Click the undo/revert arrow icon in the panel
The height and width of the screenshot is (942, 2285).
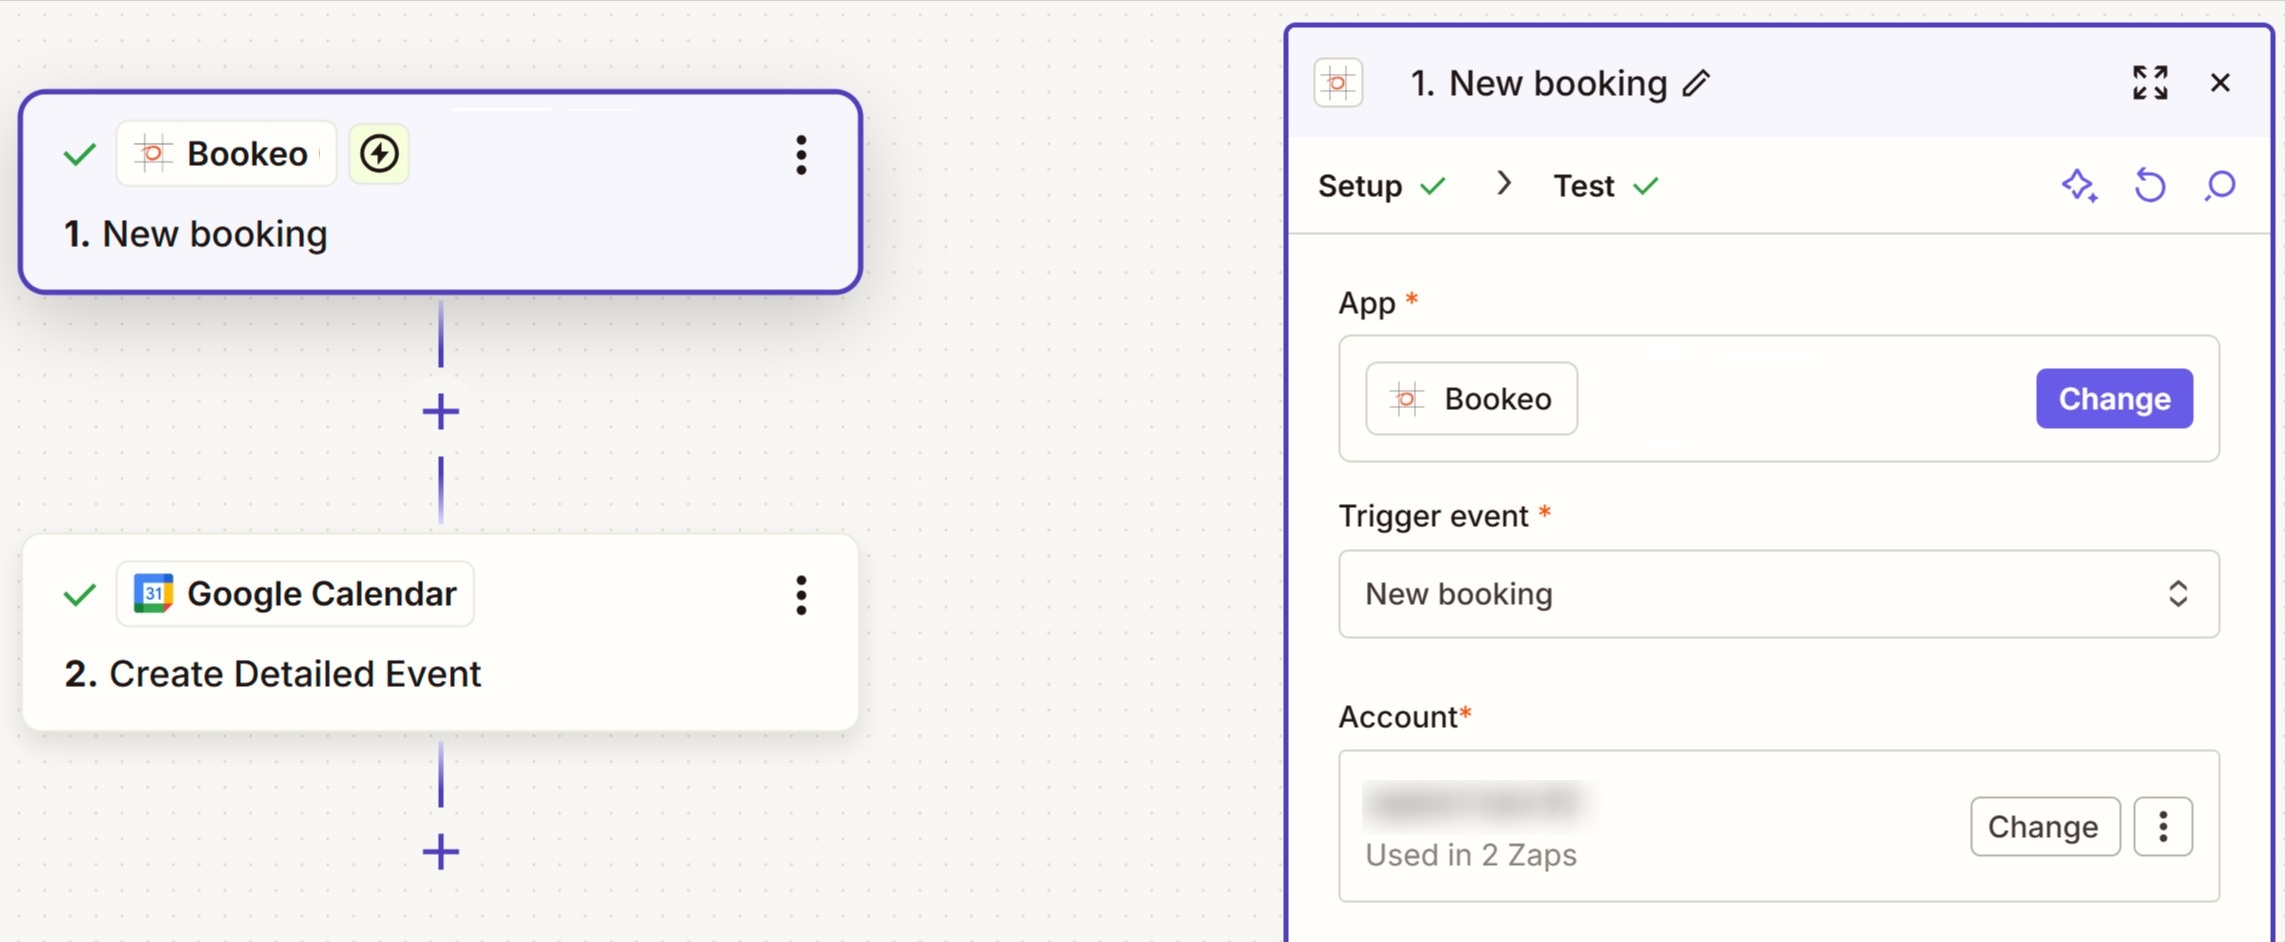coord(2150,186)
